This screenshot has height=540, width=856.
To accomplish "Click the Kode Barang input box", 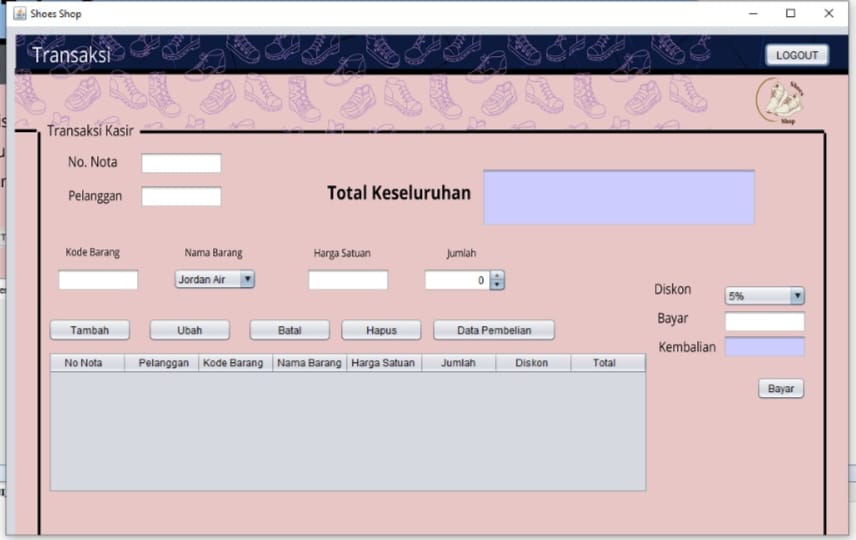I will [98, 280].
